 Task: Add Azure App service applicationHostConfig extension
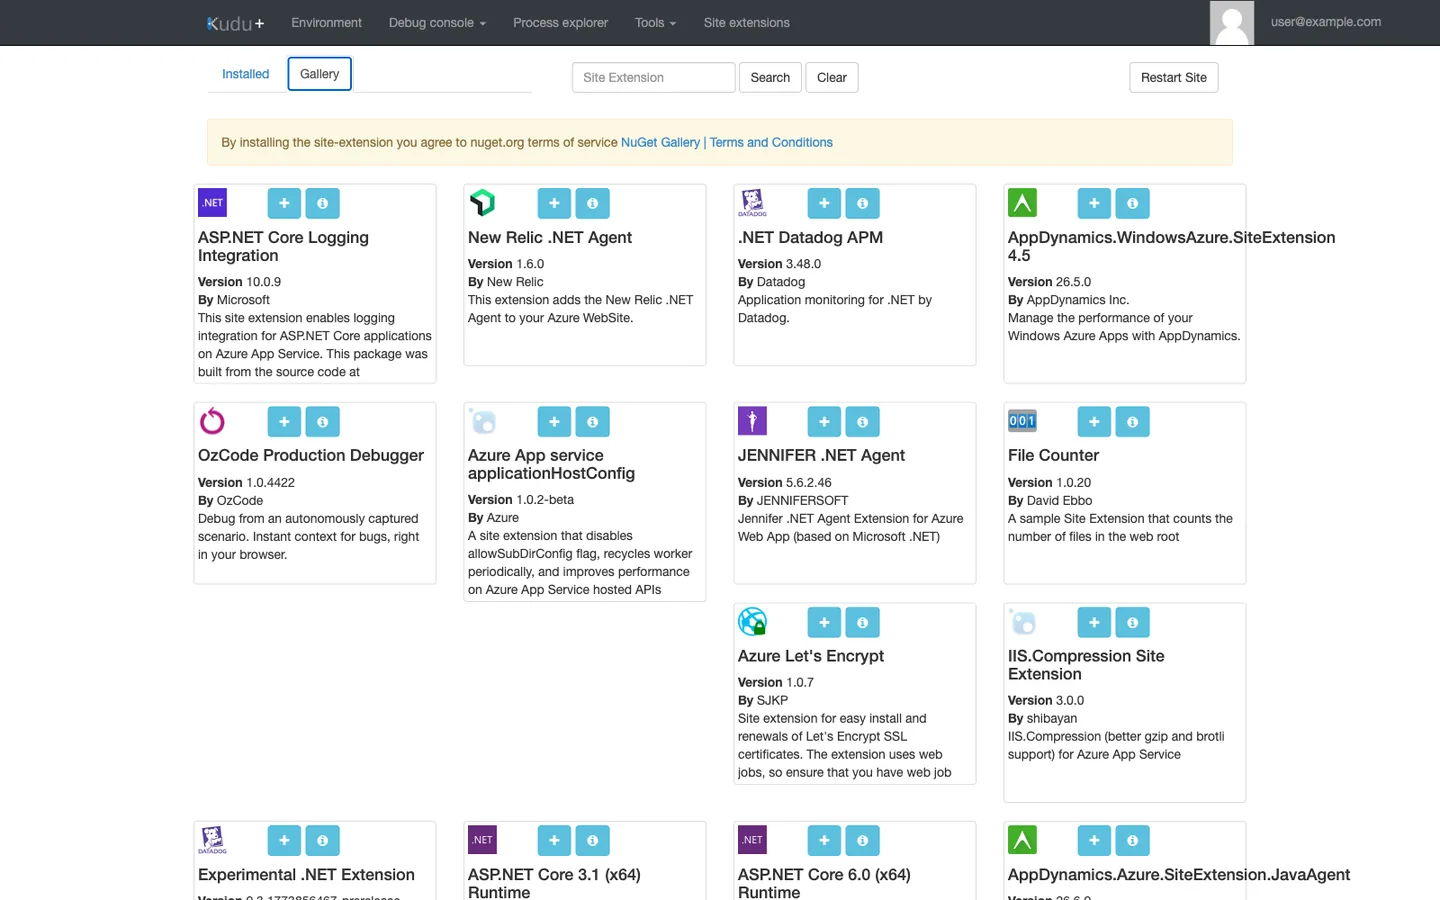coord(554,421)
